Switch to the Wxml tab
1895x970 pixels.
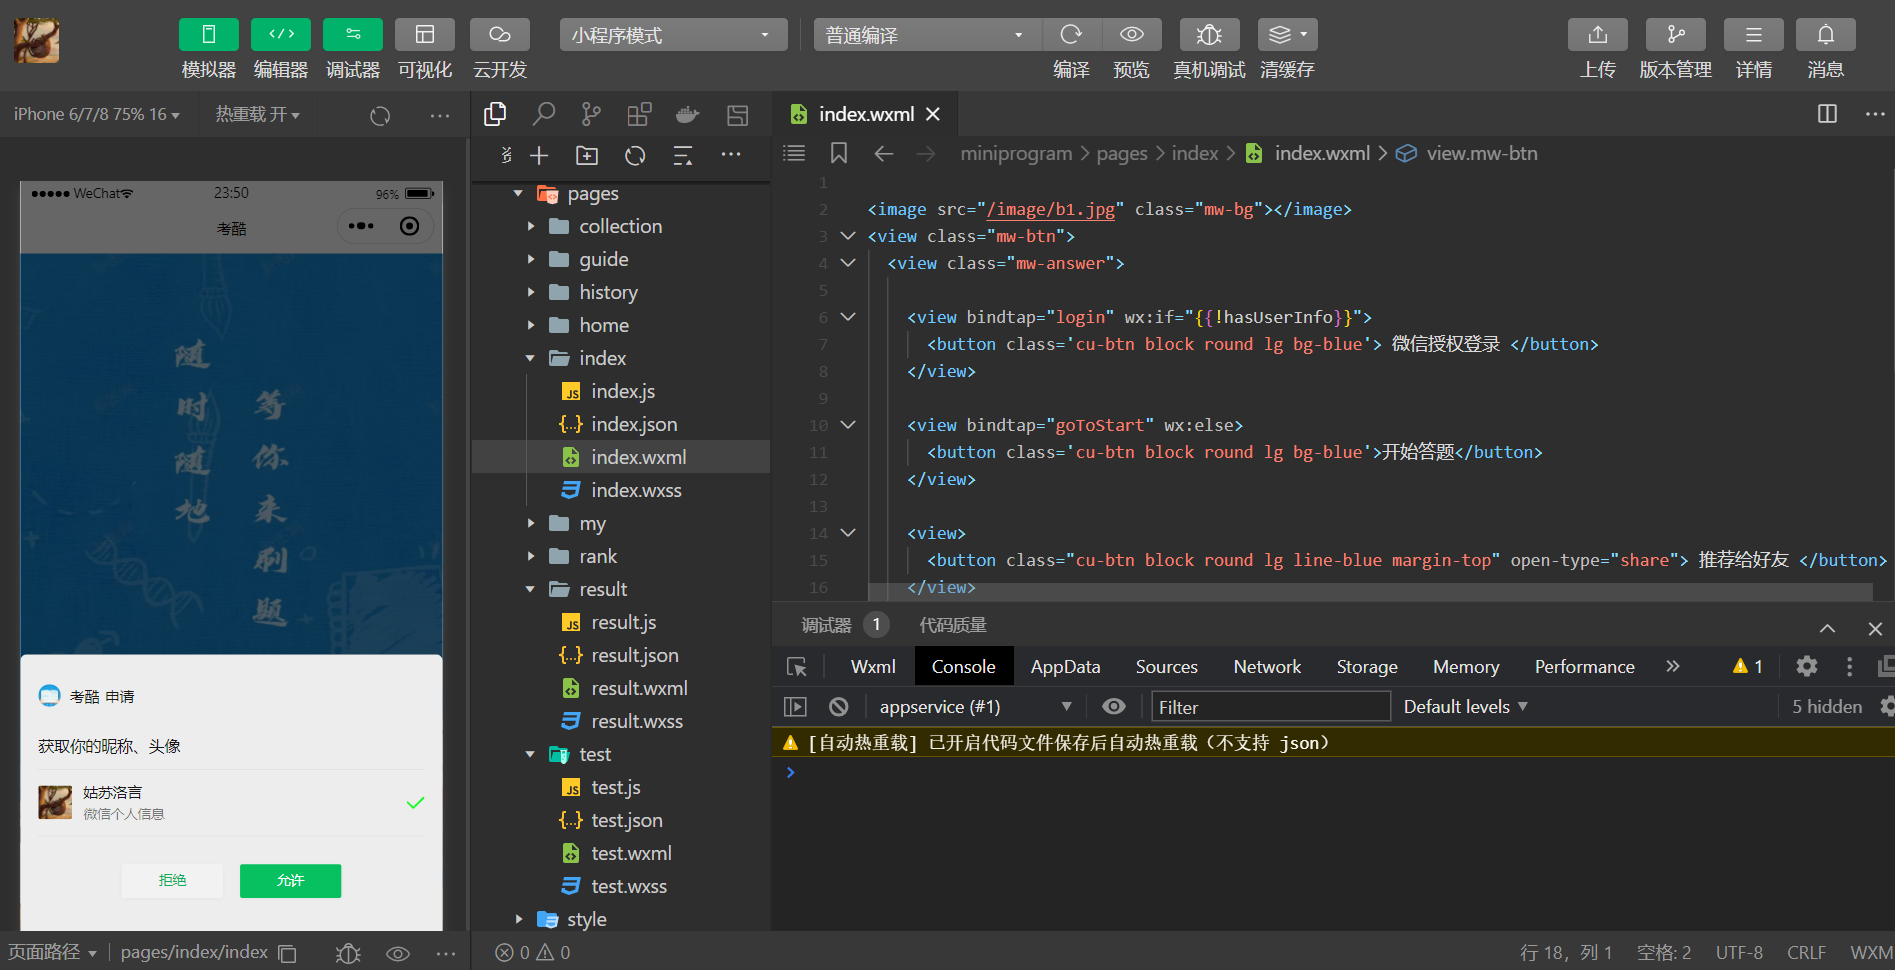(x=872, y=667)
